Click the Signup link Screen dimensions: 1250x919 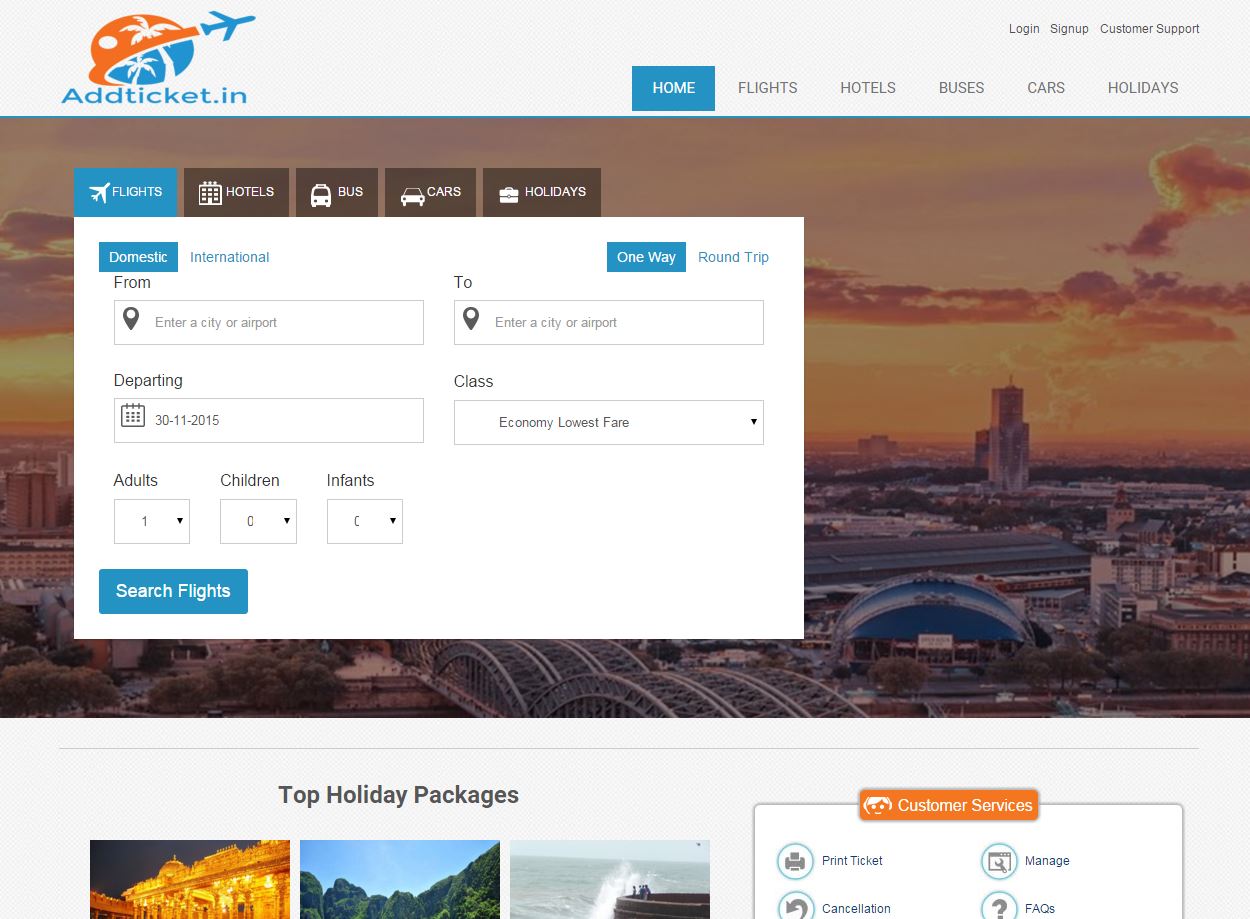tap(1069, 29)
